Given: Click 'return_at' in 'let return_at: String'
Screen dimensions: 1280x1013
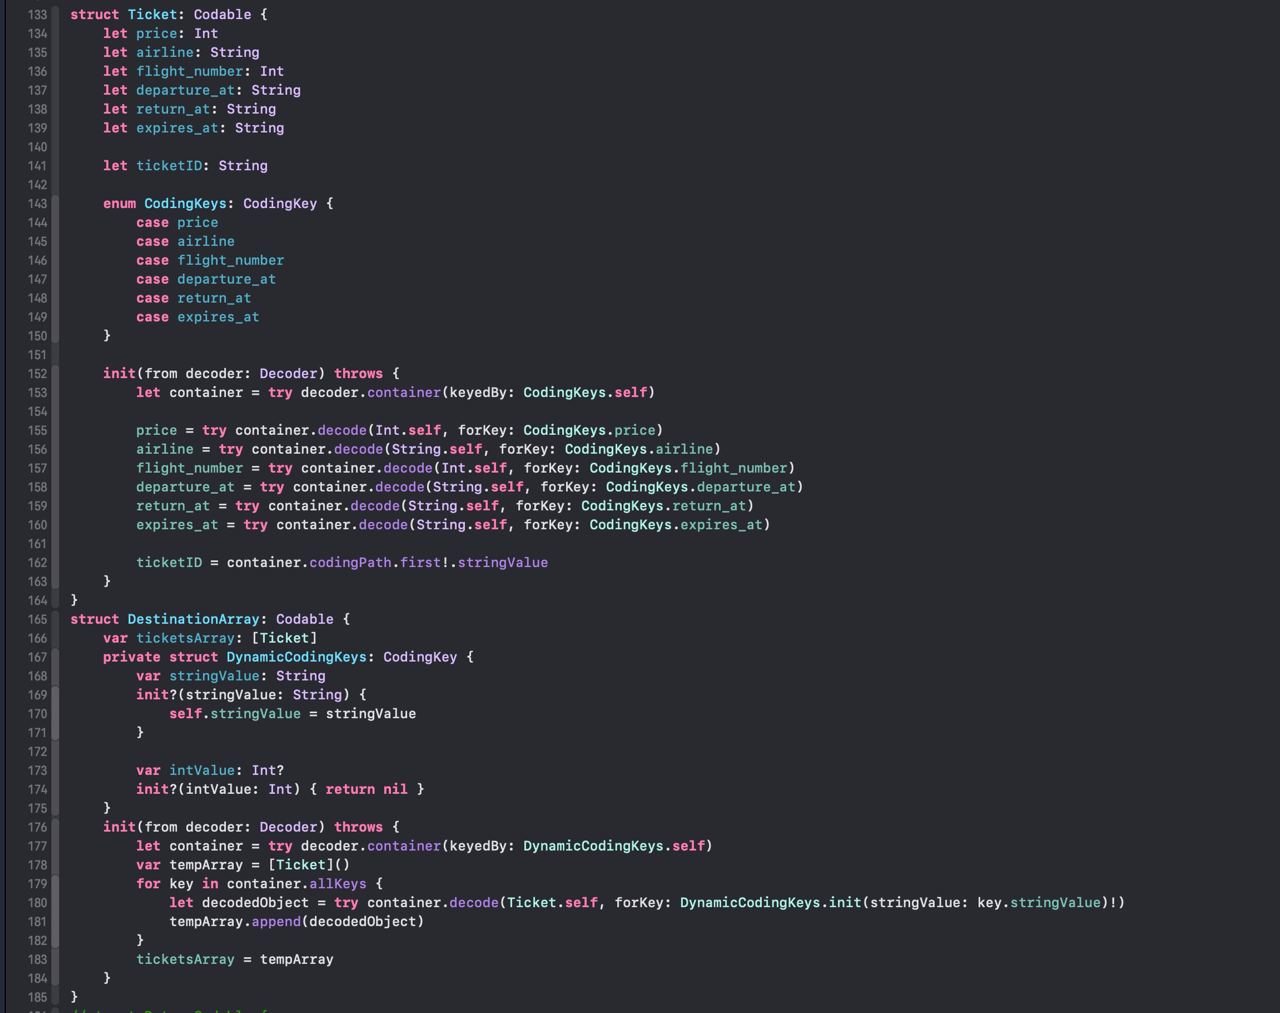Looking at the screenshot, I should pos(173,110).
